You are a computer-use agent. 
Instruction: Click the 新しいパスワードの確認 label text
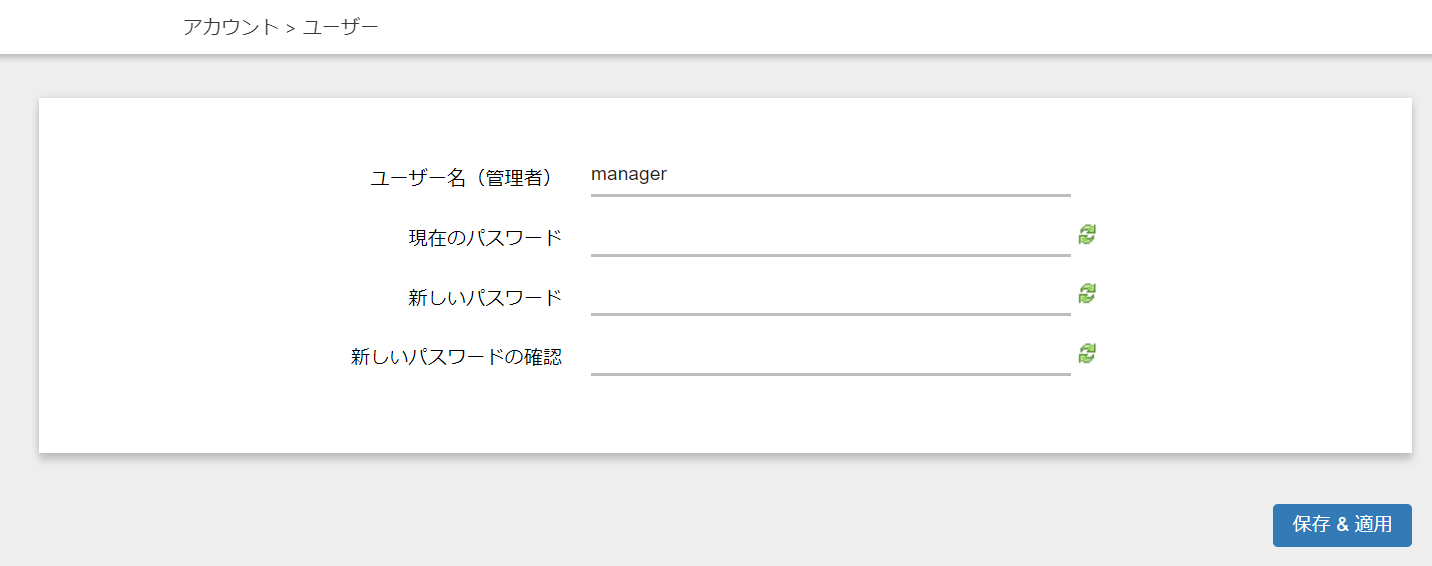(x=456, y=357)
